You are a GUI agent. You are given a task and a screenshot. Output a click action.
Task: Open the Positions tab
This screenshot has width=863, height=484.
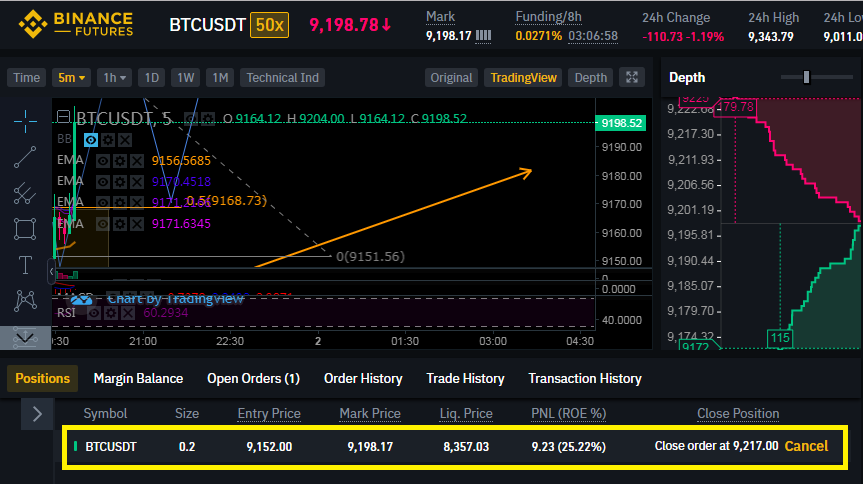(42, 379)
